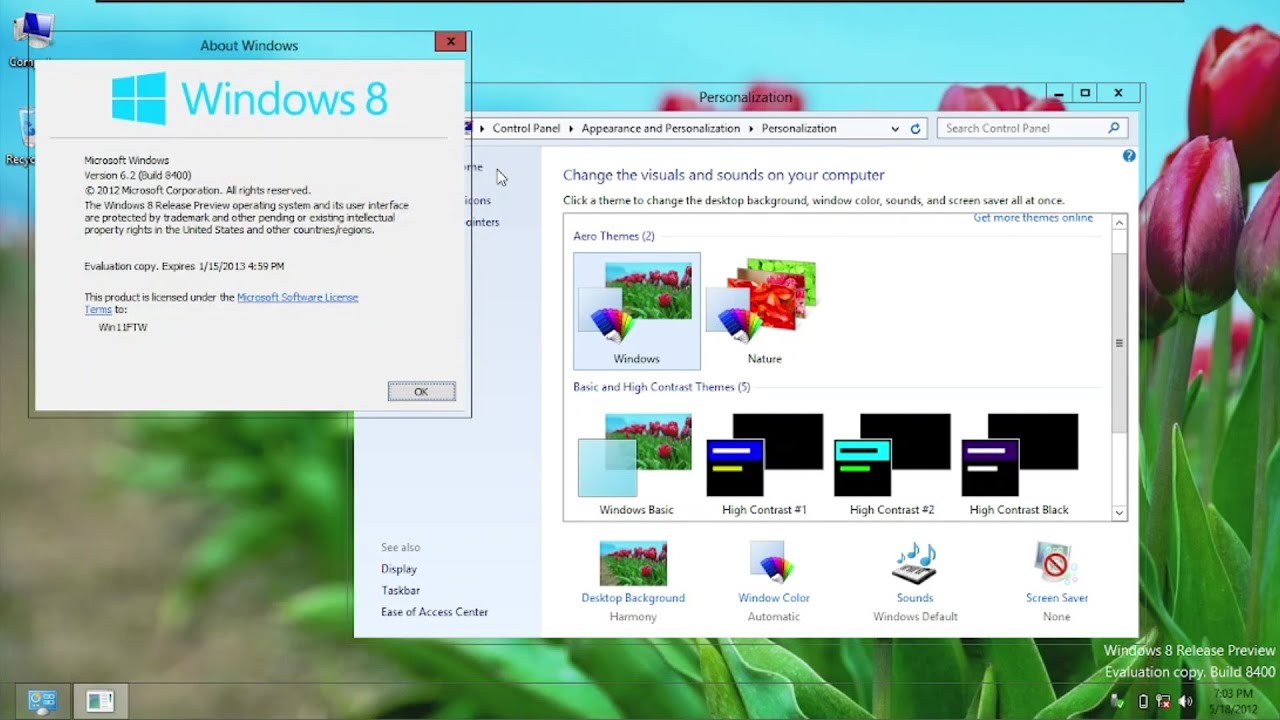
Task: Click 'Version 6.2 (Build 8400)' text
Action: [137, 175]
